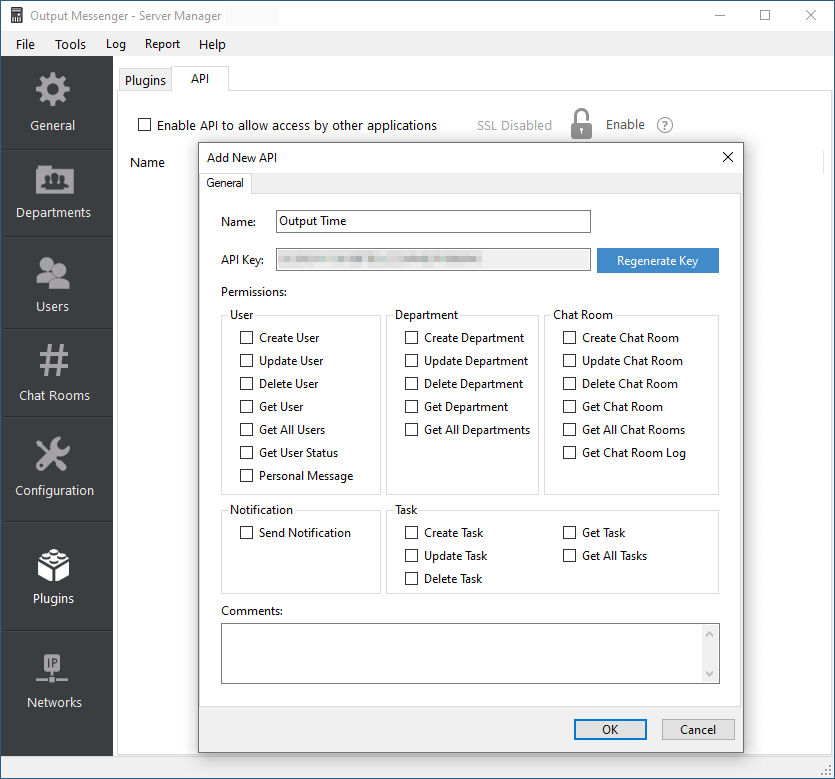Click the Regenerate Key button
This screenshot has height=779, width=835.
tap(658, 260)
